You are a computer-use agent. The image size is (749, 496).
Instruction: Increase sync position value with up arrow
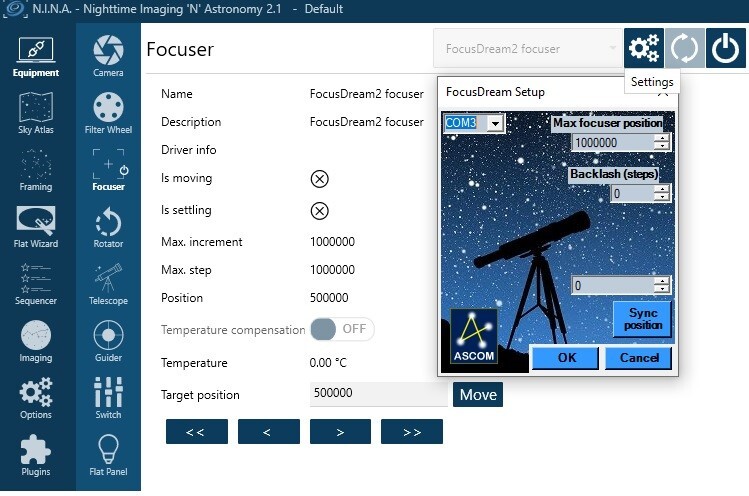point(662,281)
